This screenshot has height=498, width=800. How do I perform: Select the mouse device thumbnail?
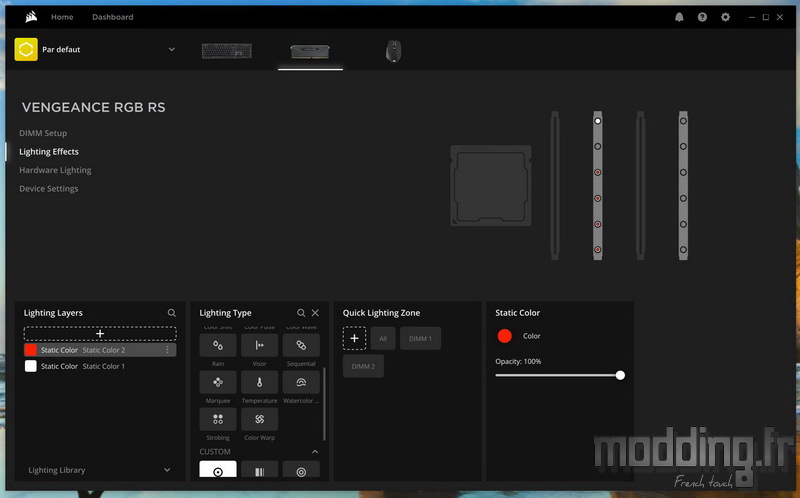393,51
